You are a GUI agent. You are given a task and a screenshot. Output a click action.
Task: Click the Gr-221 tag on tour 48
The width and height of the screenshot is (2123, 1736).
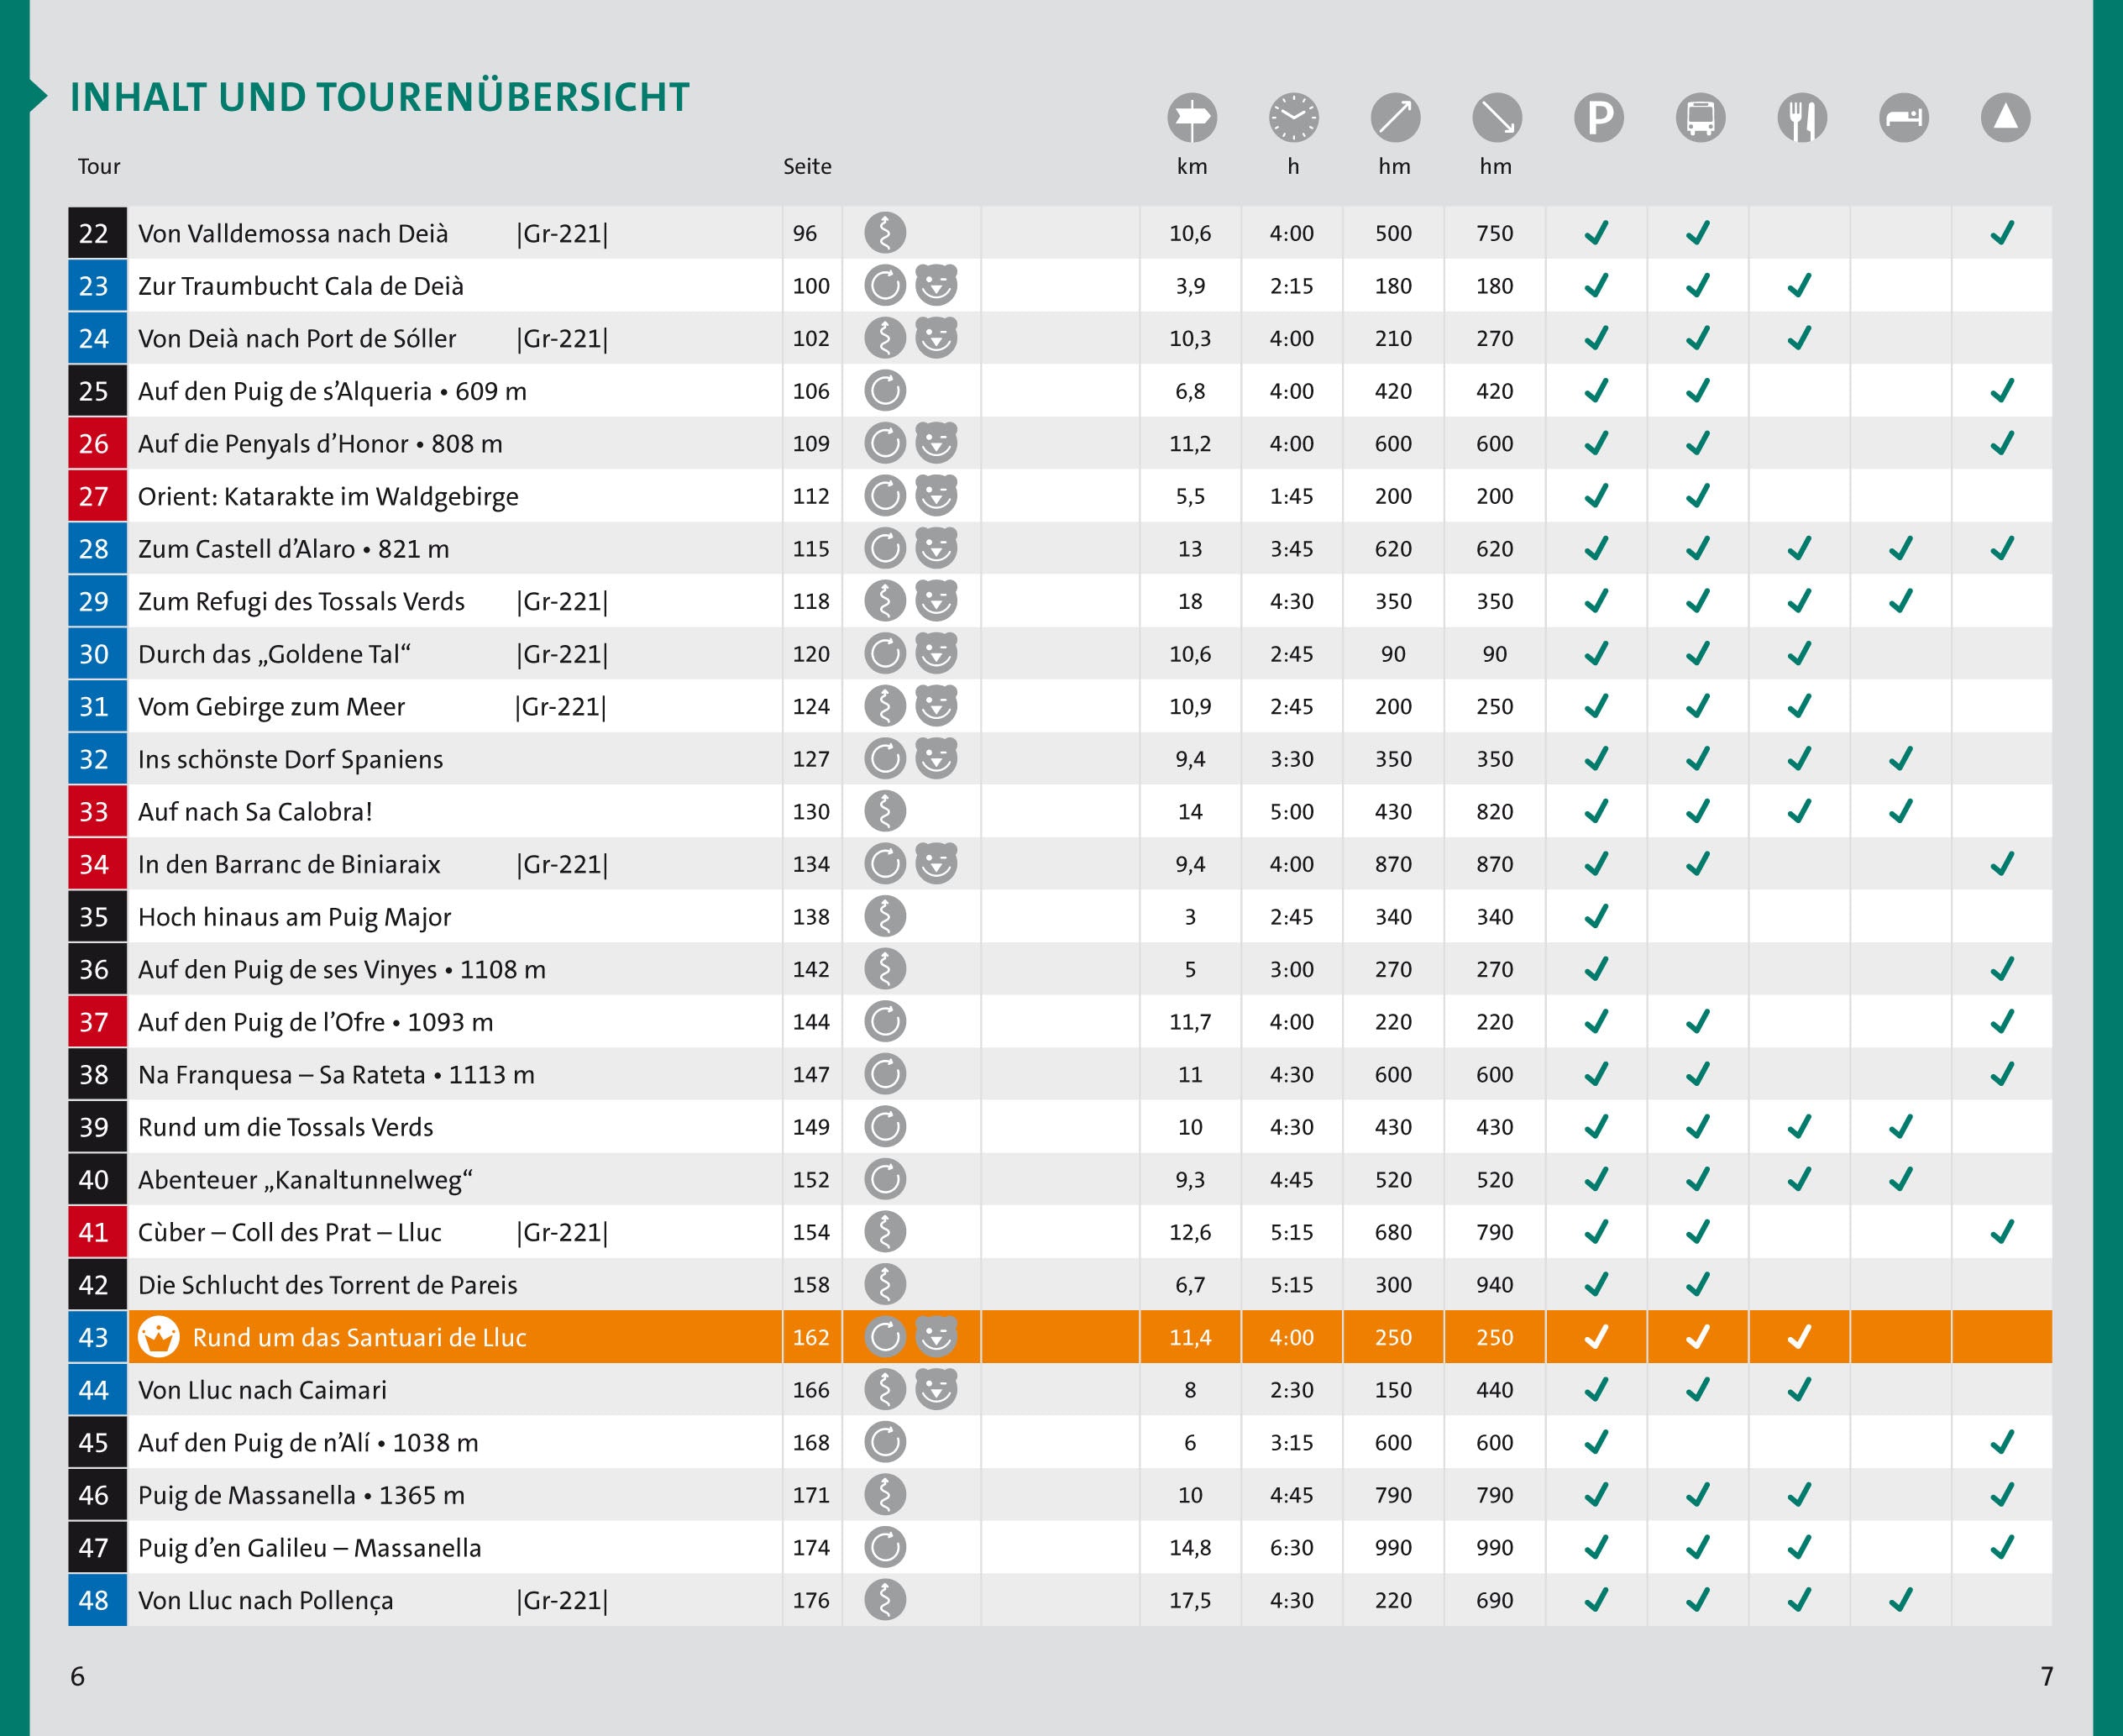tap(562, 1600)
